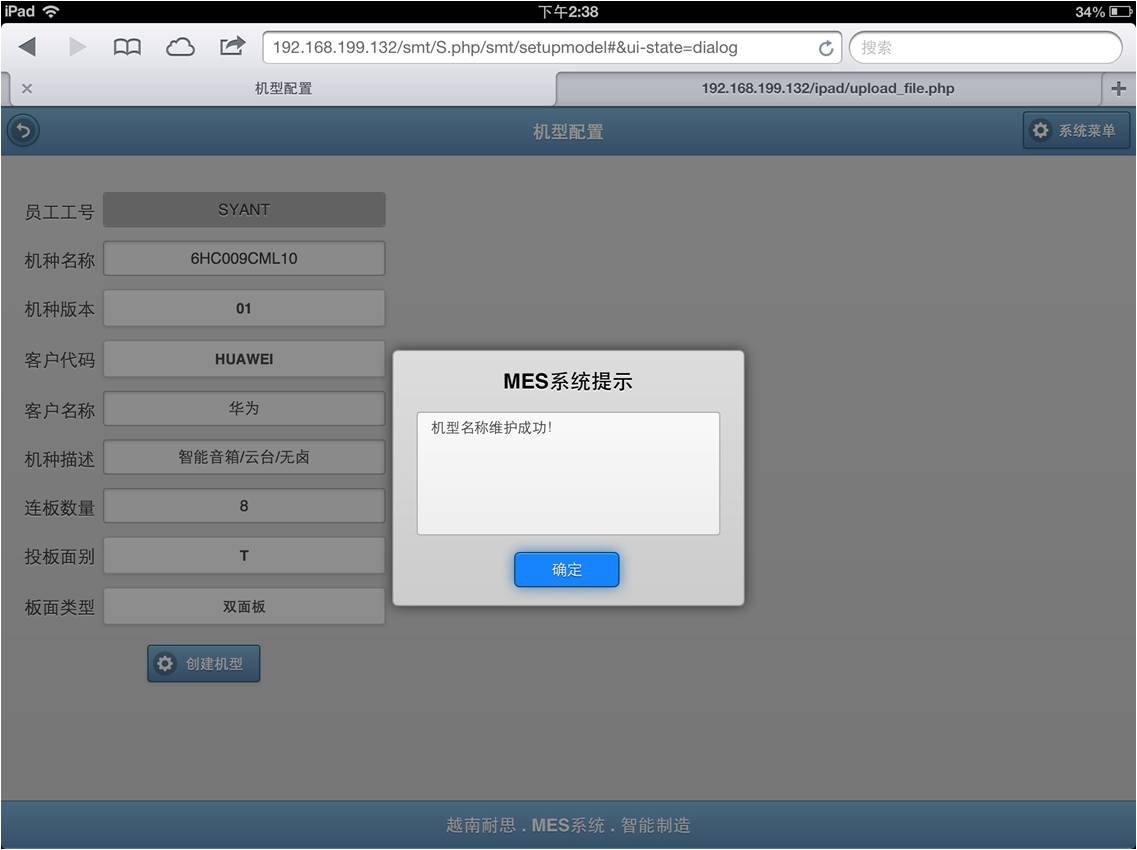Open iCloud tabs cloud icon
Screen dimensions: 1137x850
coord(180,47)
